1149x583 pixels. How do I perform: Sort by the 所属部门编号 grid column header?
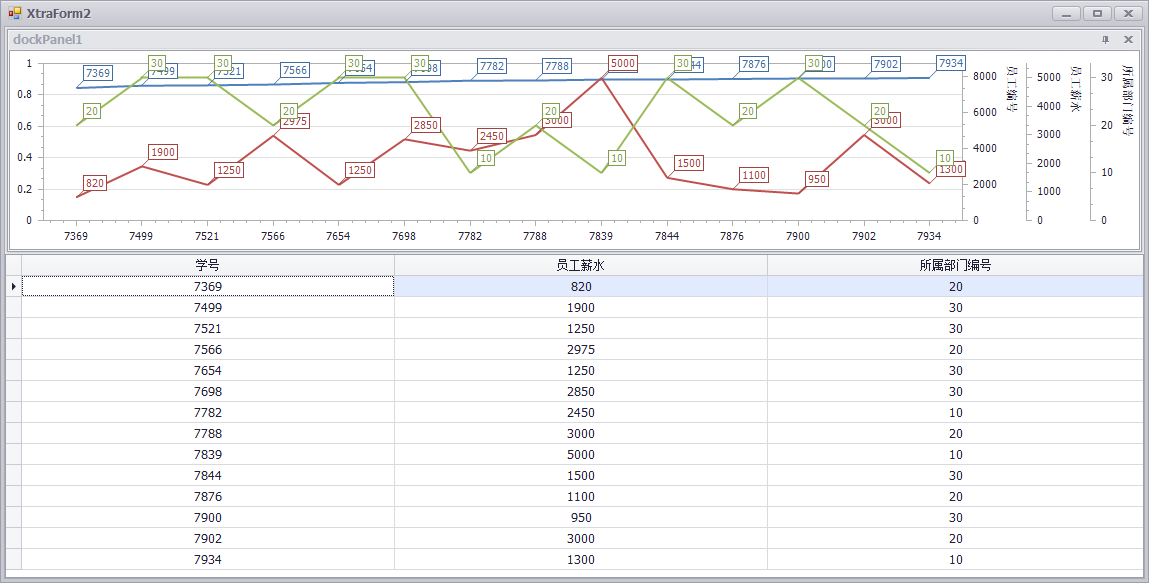(x=955, y=265)
